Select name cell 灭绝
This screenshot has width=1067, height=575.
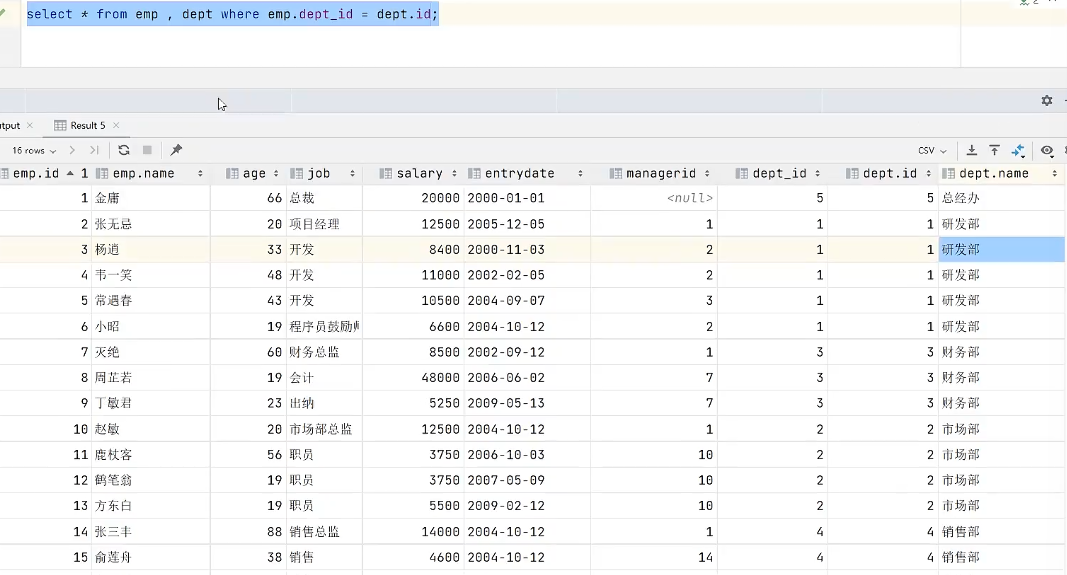click(150, 352)
